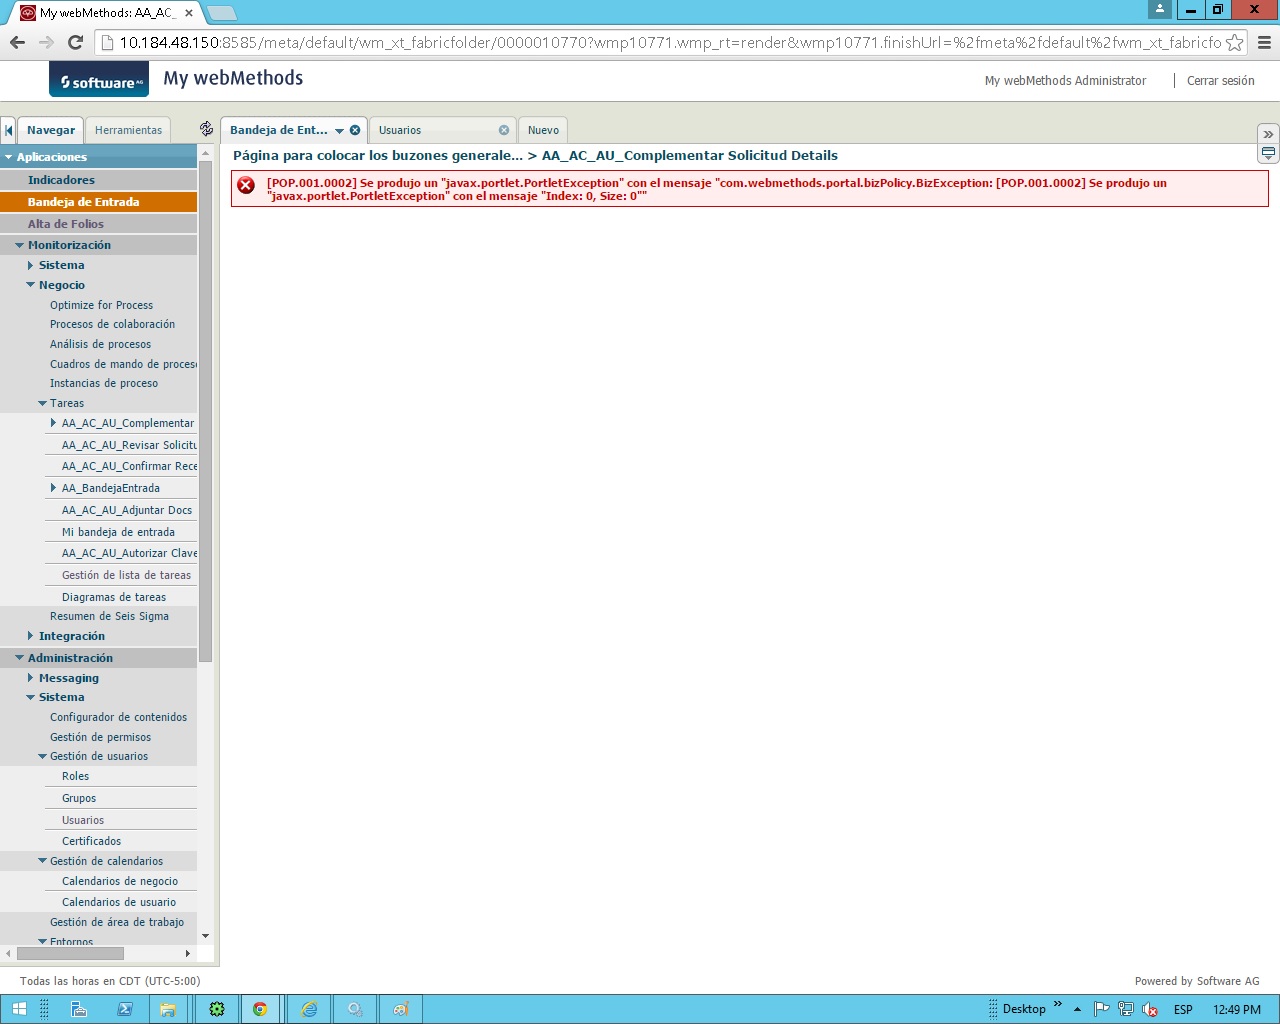Collapse the Gestión de usuarios node
The image size is (1280, 1024).
pyautogui.click(x=42, y=756)
